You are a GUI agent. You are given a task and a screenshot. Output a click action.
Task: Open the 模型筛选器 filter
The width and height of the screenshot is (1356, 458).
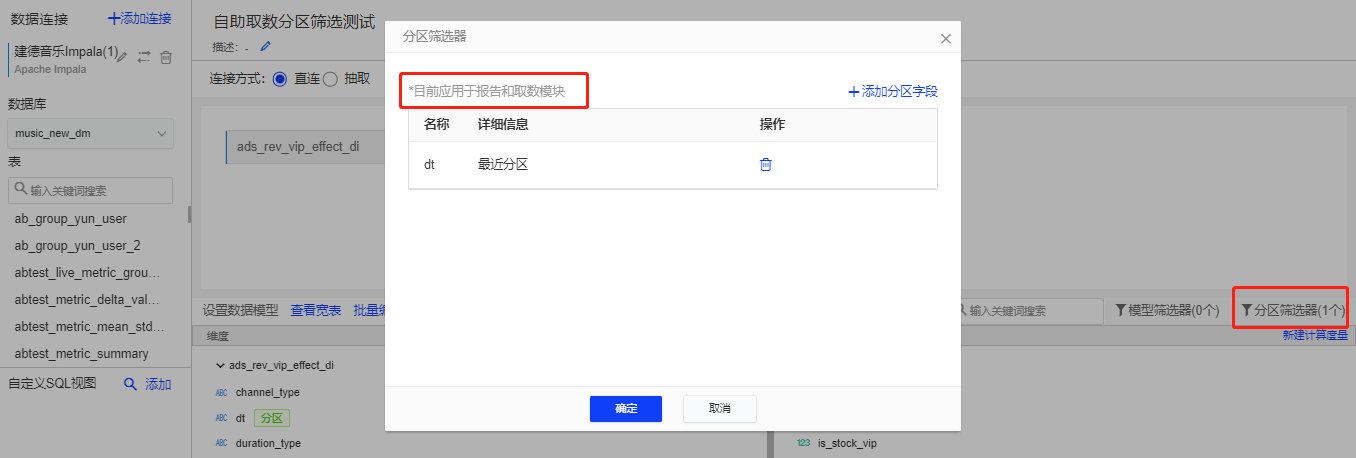point(1167,311)
